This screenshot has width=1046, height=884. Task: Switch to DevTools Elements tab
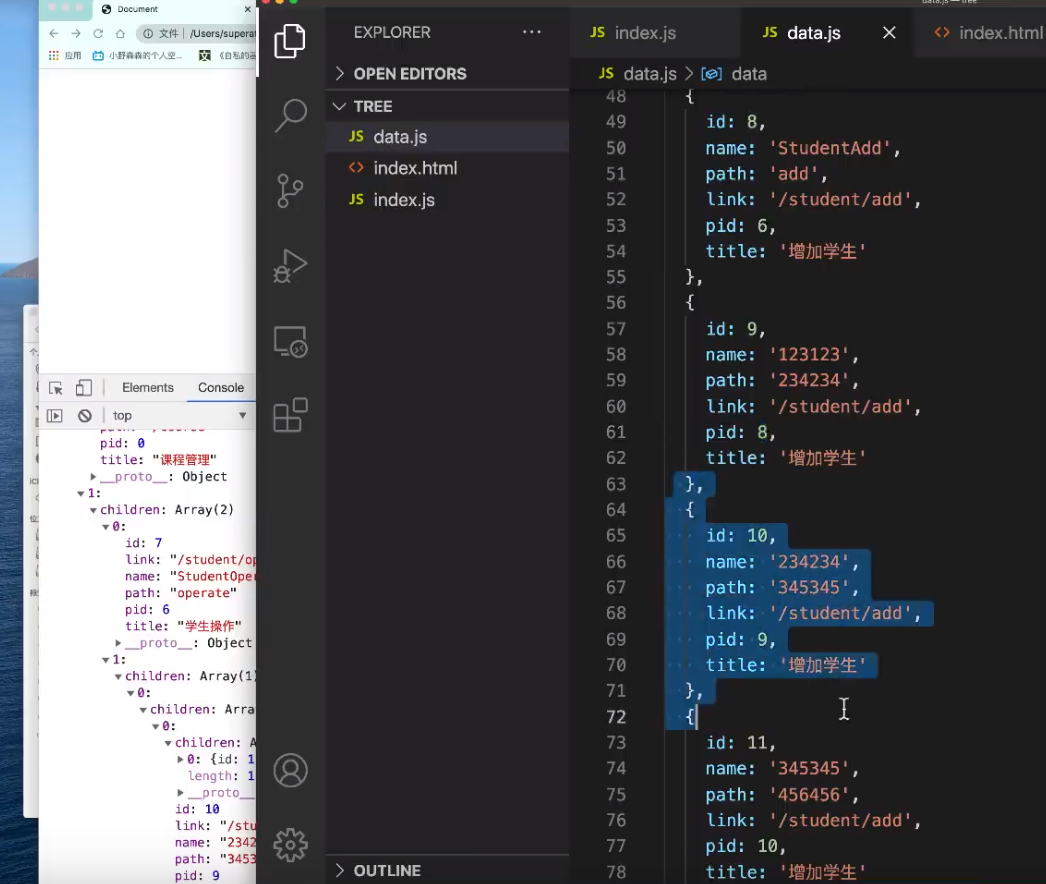(x=147, y=388)
